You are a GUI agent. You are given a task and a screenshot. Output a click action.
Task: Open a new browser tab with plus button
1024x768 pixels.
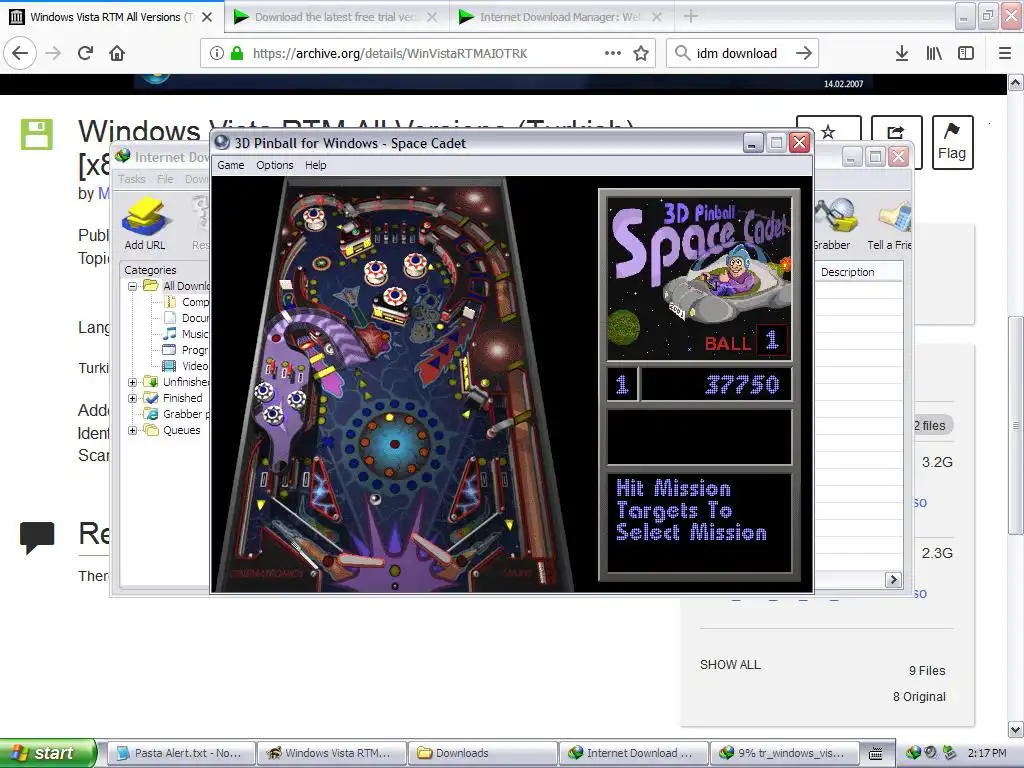point(690,17)
